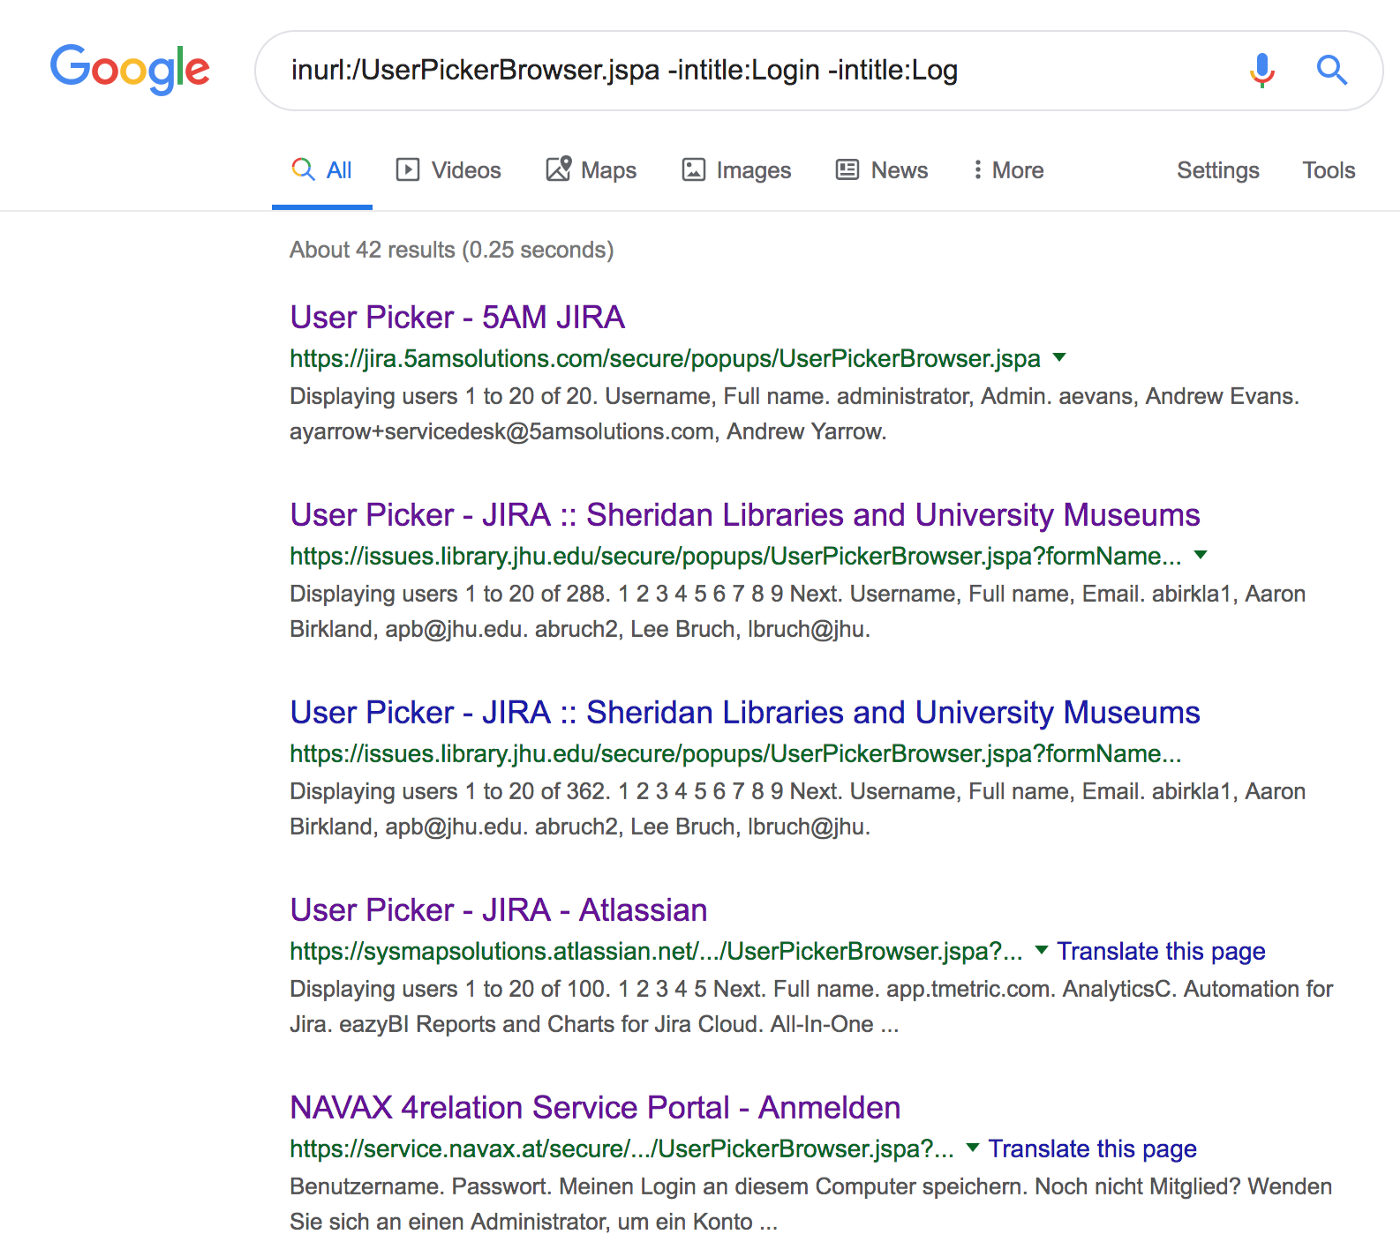This screenshot has width=1400, height=1256.
Task: Expand the More search categories menu
Action: pyautogui.click(x=1008, y=170)
